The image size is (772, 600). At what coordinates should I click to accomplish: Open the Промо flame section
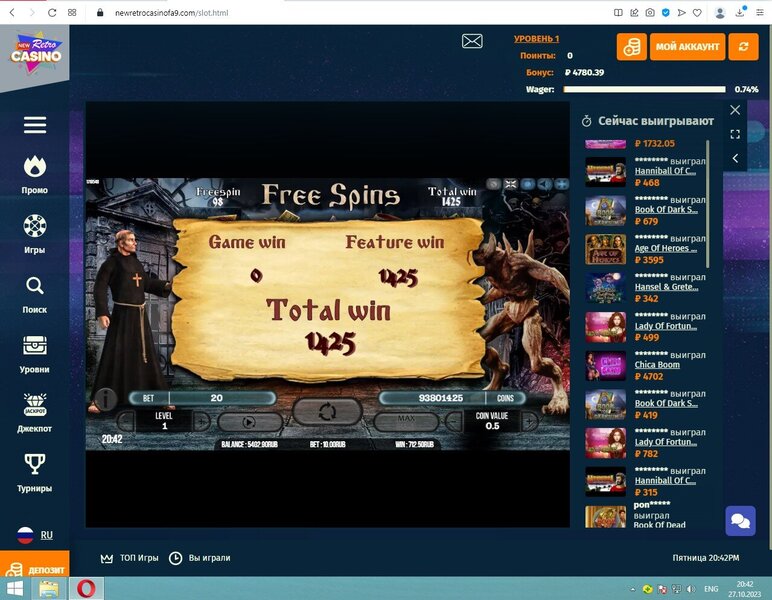tap(34, 175)
